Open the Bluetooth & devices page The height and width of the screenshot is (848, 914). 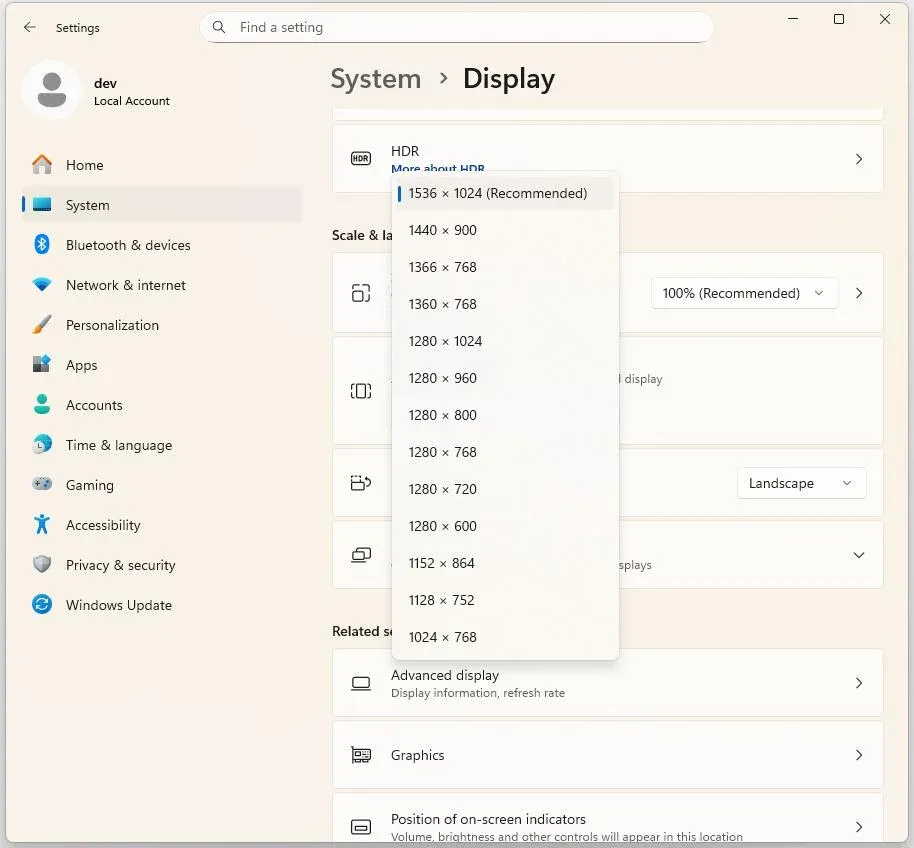pos(162,245)
